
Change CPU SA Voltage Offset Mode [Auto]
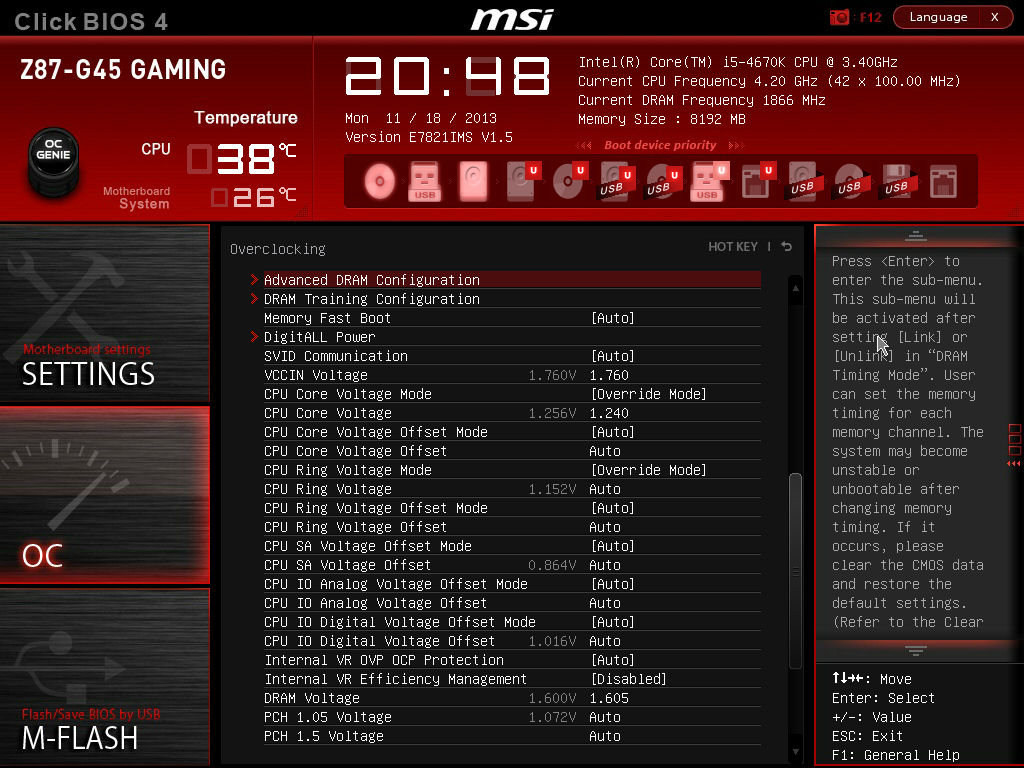point(613,546)
